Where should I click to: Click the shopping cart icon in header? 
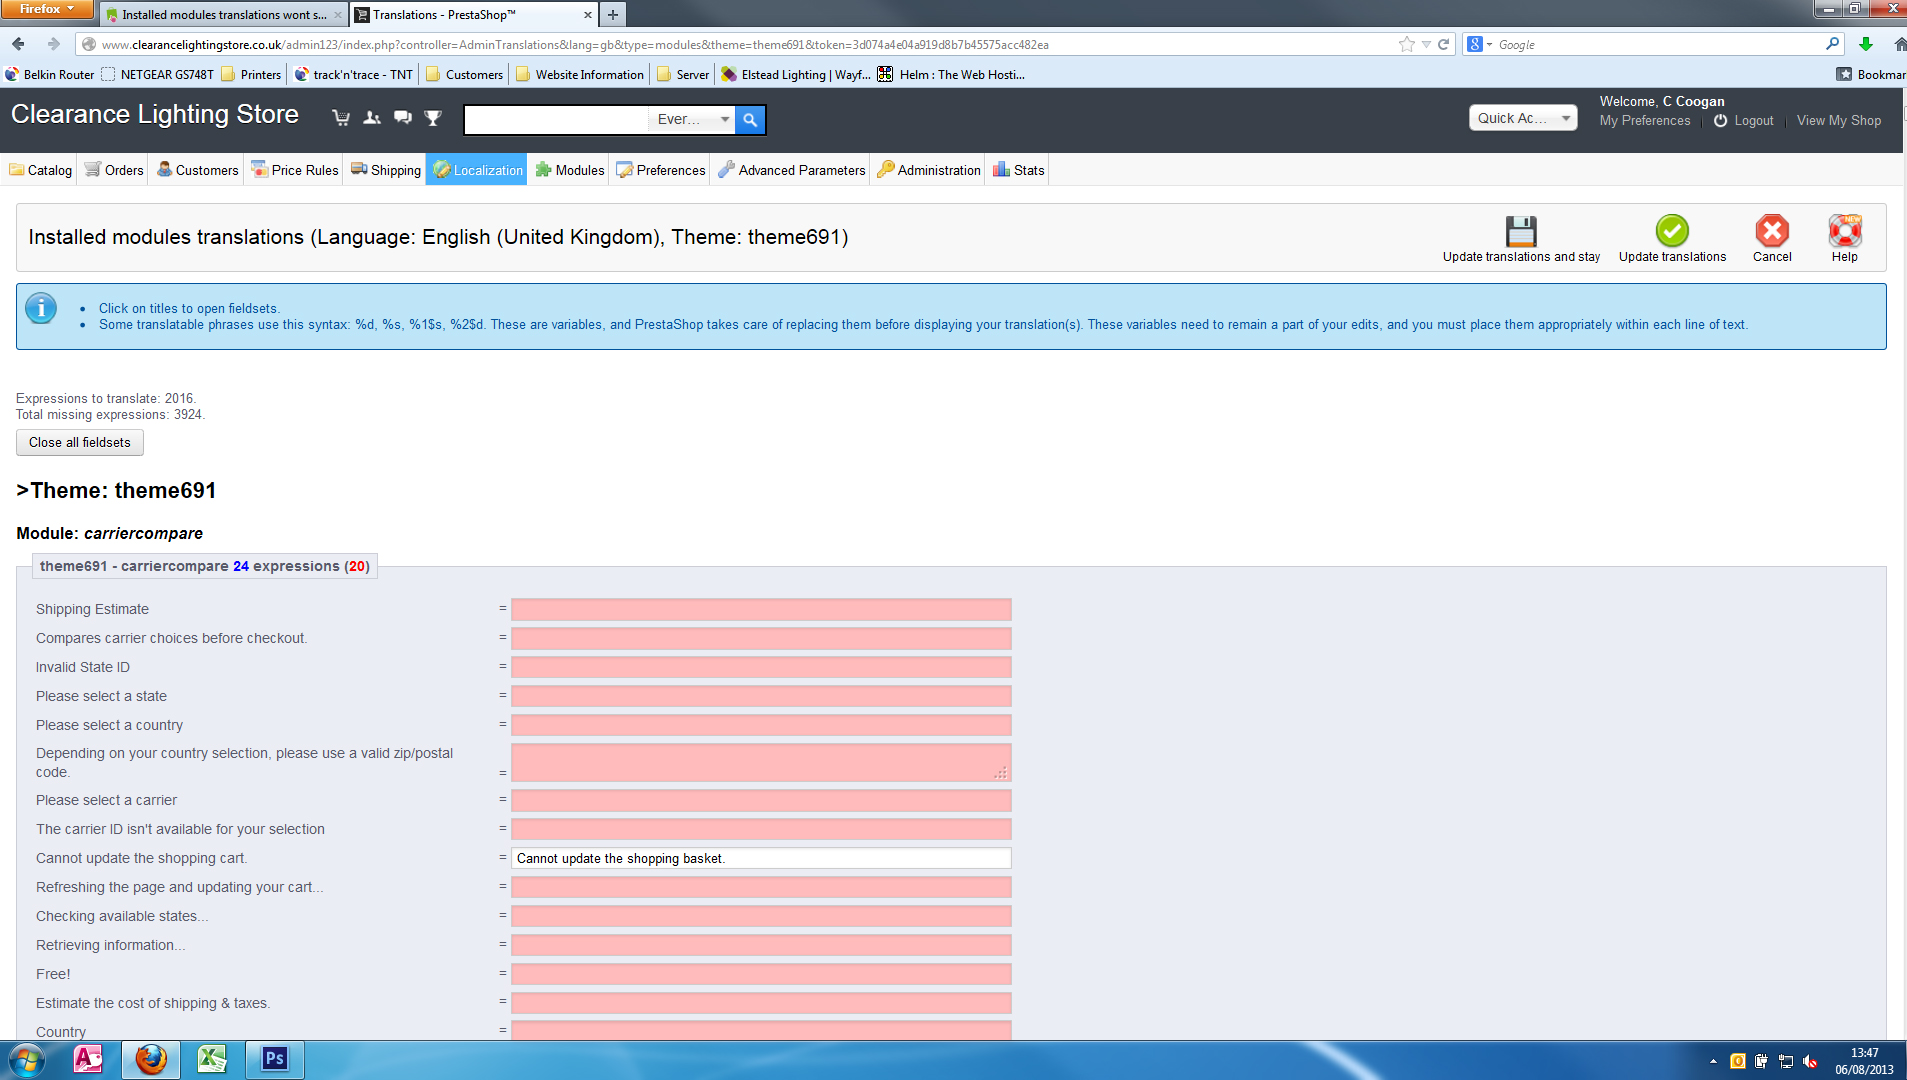(x=341, y=118)
